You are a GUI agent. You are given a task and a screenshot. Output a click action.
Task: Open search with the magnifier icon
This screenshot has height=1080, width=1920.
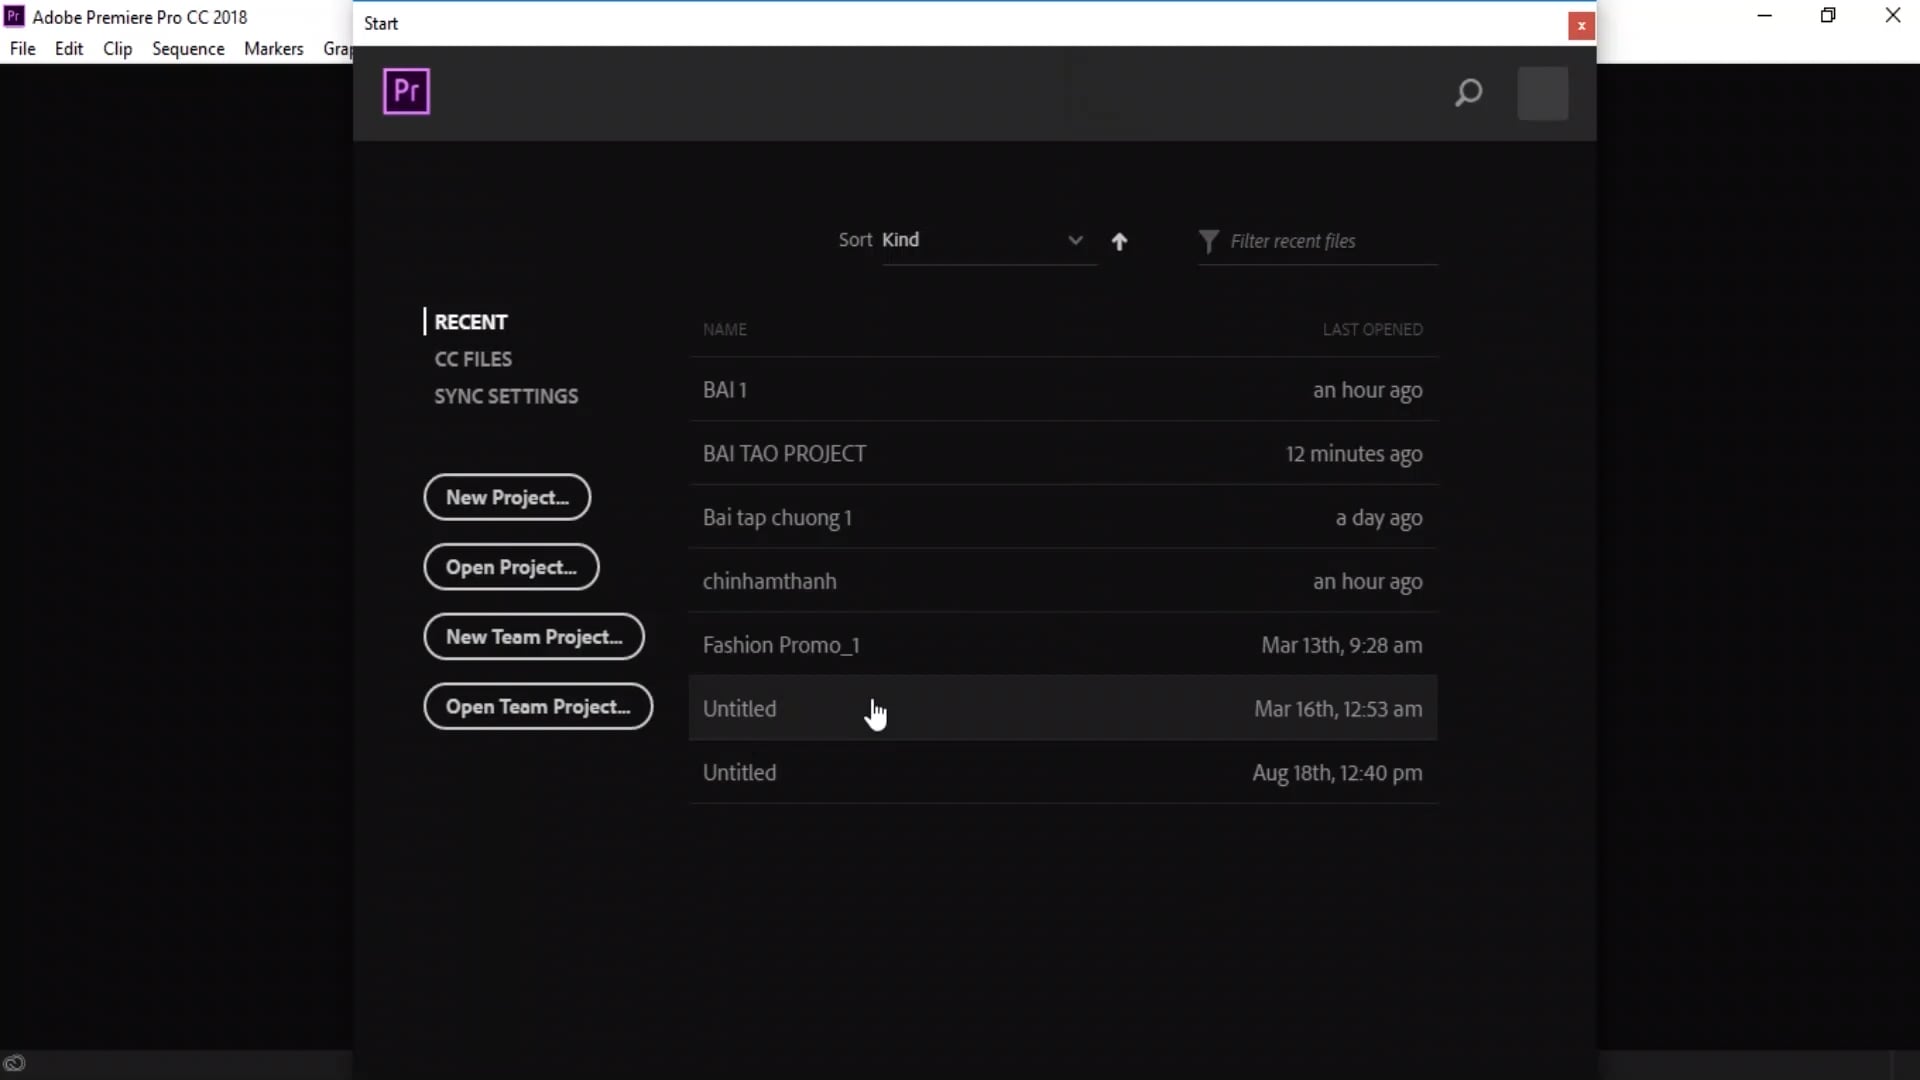(x=1468, y=93)
